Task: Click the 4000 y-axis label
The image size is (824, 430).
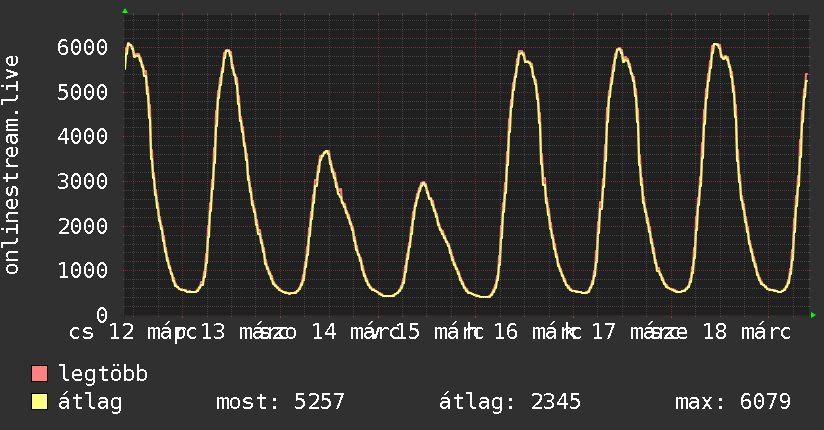Action: tap(83, 137)
